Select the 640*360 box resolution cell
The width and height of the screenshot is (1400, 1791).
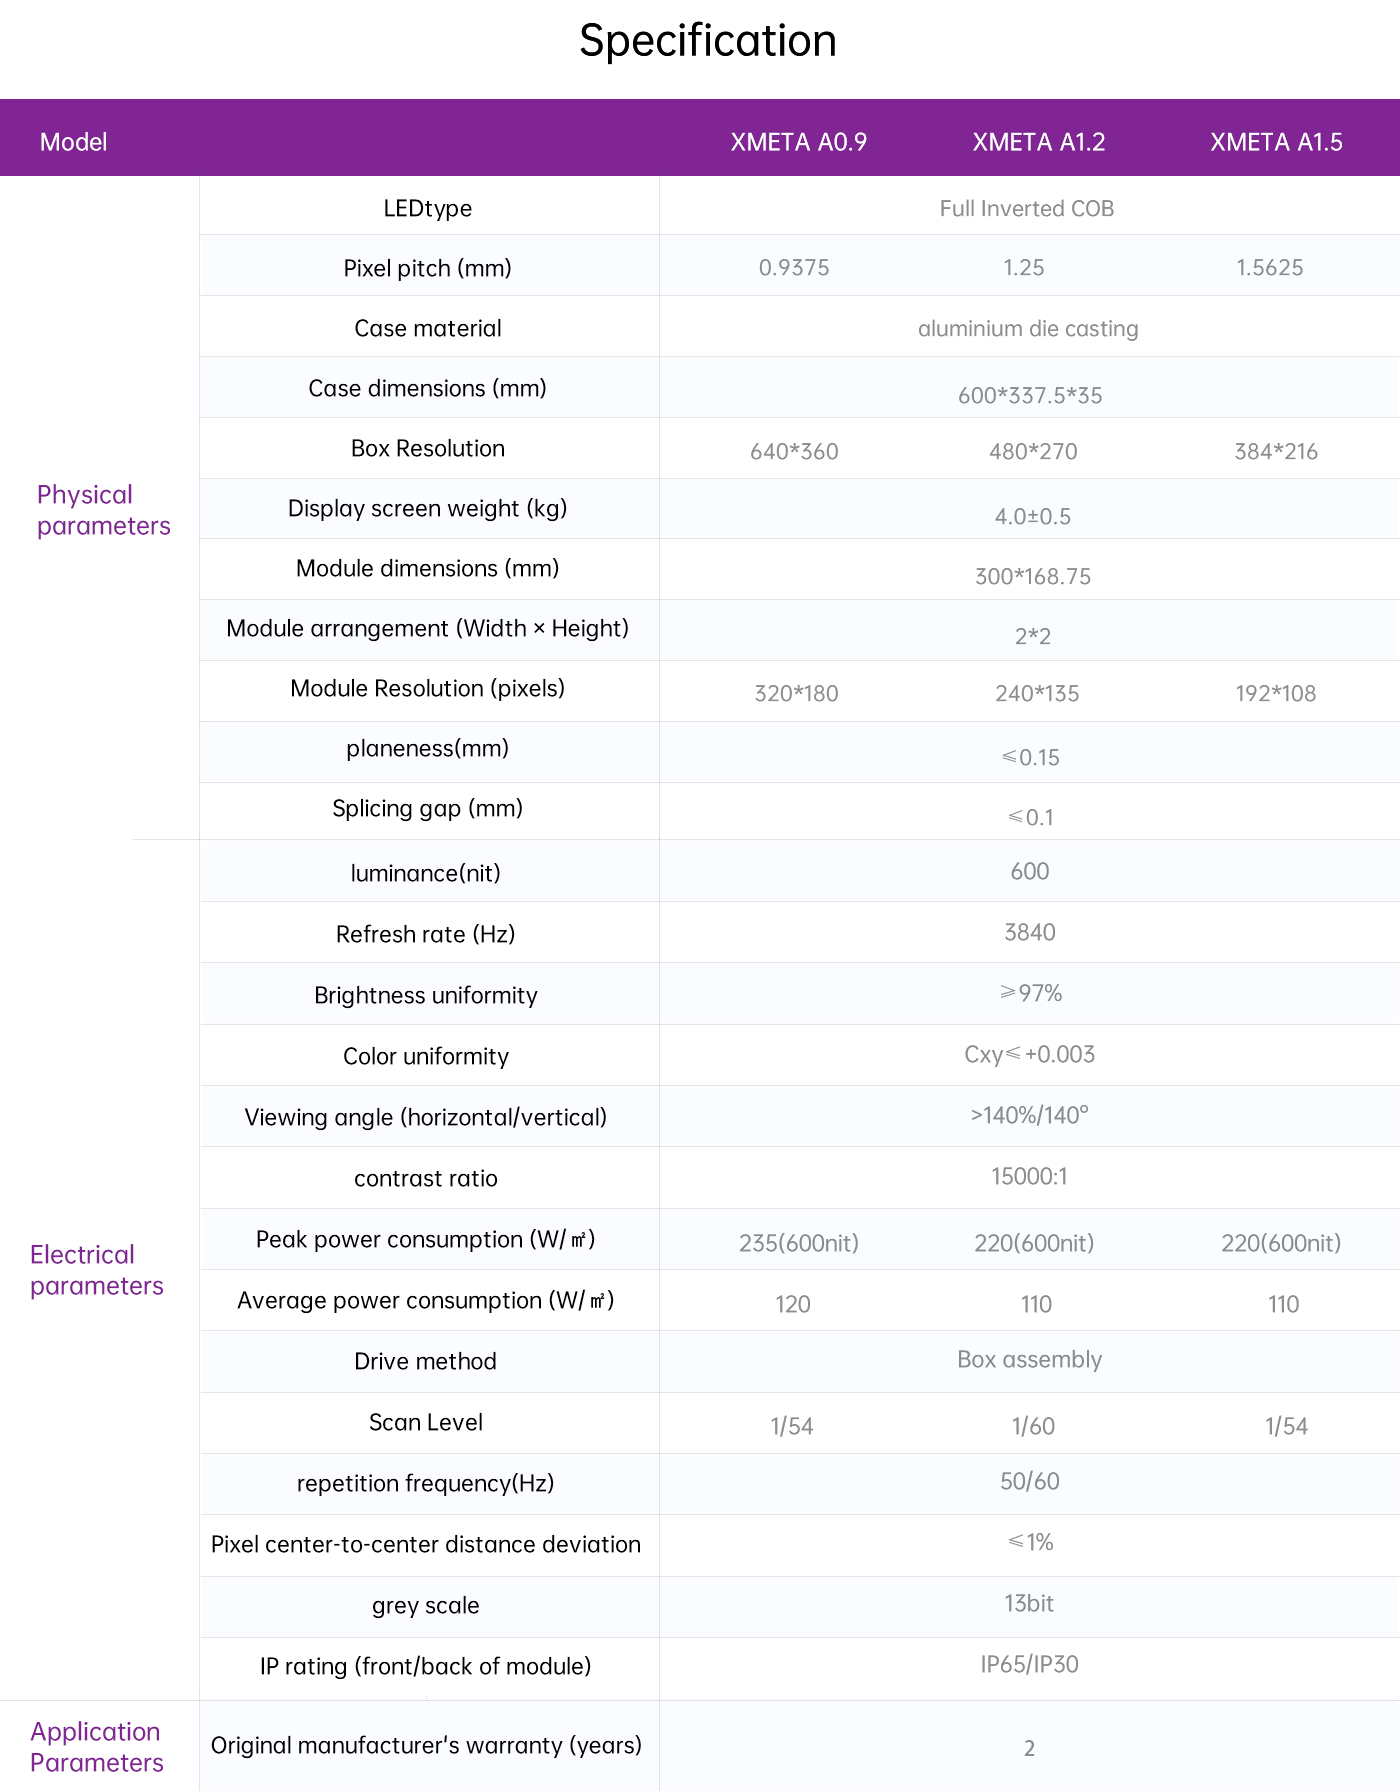[794, 451]
